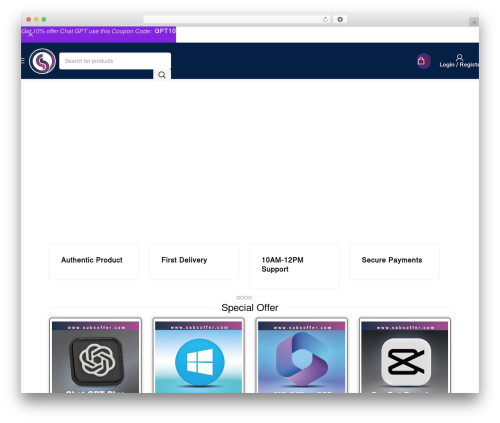Open the hamburger menu beside the logo
Image resolution: width=500 pixels, height=423 pixels.
23,61
